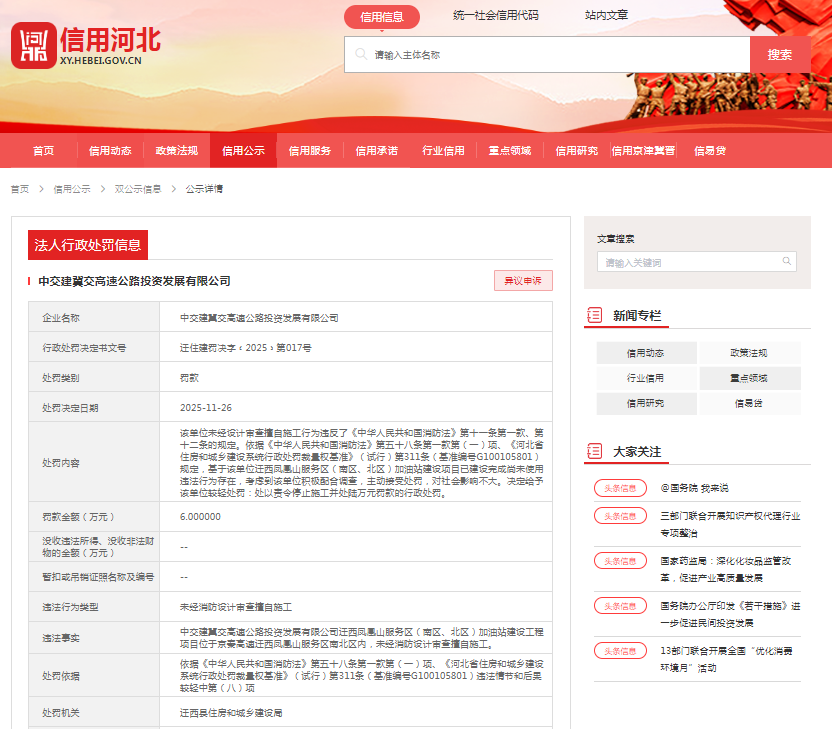This screenshot has height=729, width=832.
Task: Go to 信用京津冀晋 in navigation bar
Action: 643,151
